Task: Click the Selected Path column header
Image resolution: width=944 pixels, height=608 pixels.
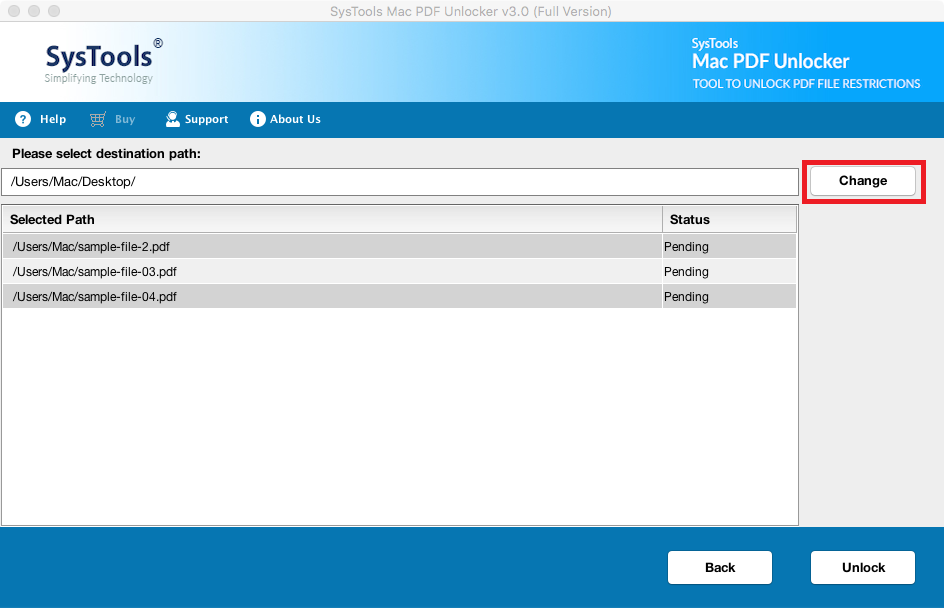Action: (x=332, y=220)
